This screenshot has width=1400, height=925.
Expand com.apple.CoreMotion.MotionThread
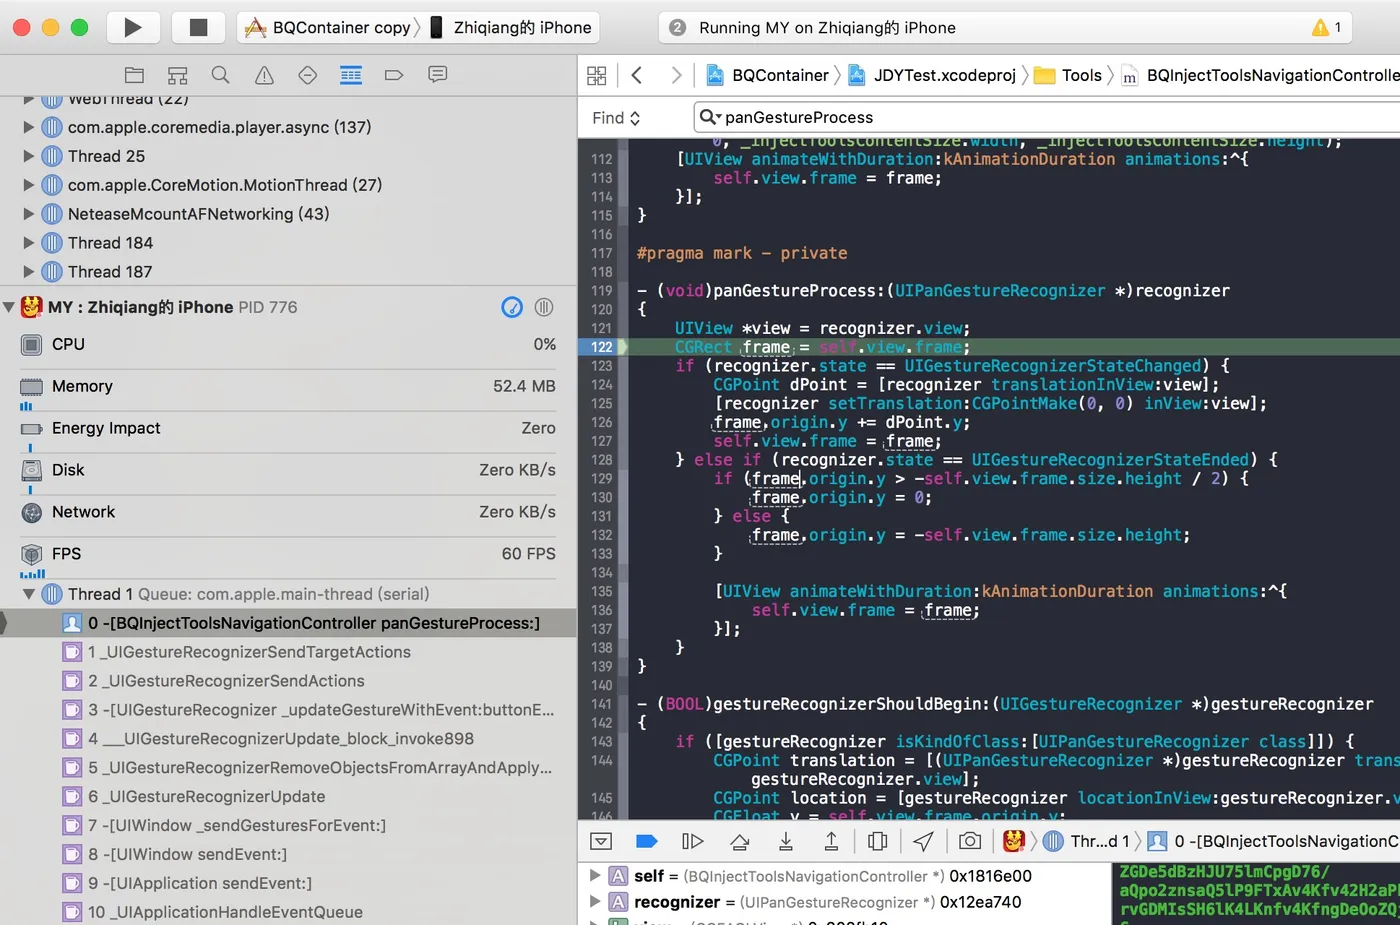[28, 185]
